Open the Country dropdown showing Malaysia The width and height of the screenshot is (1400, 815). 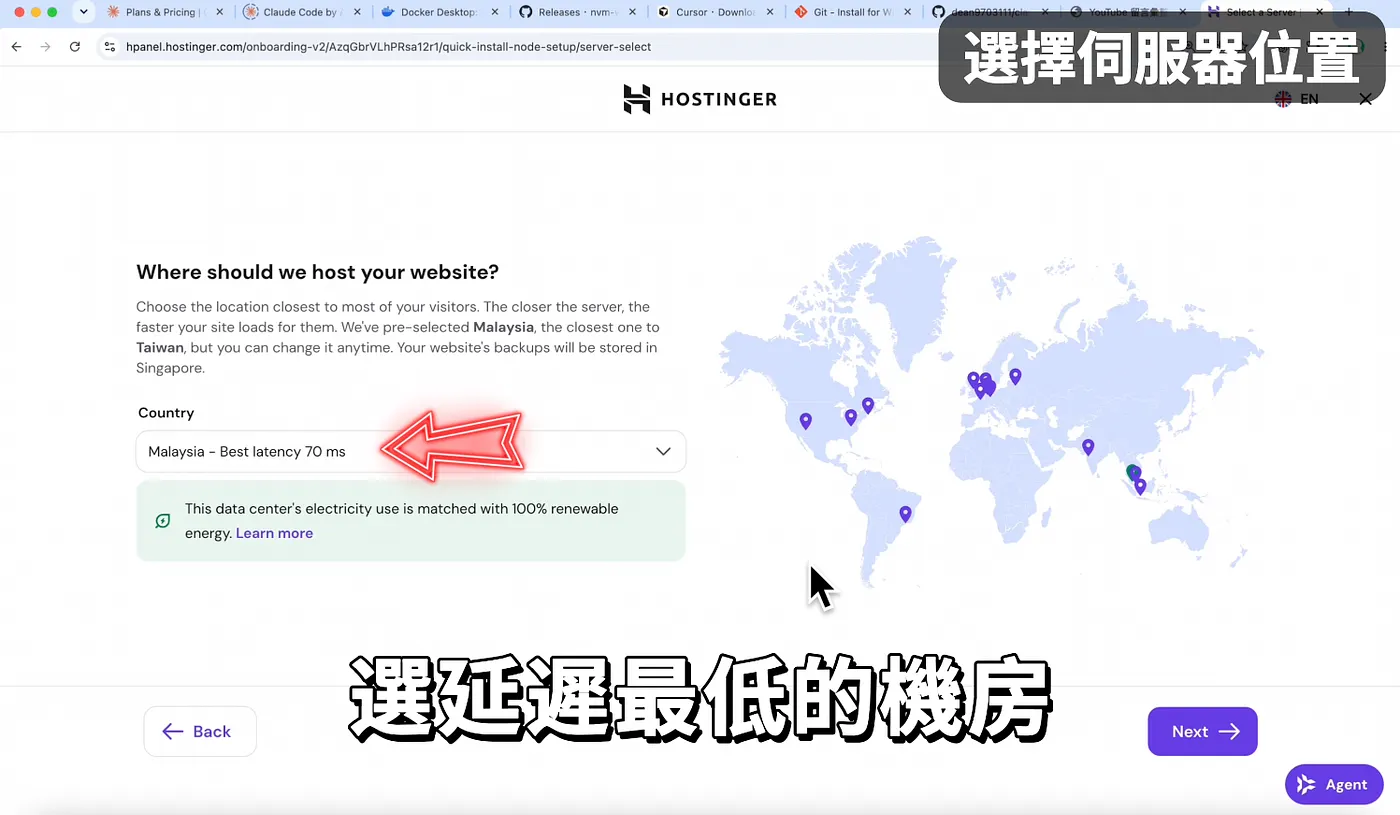410,451
